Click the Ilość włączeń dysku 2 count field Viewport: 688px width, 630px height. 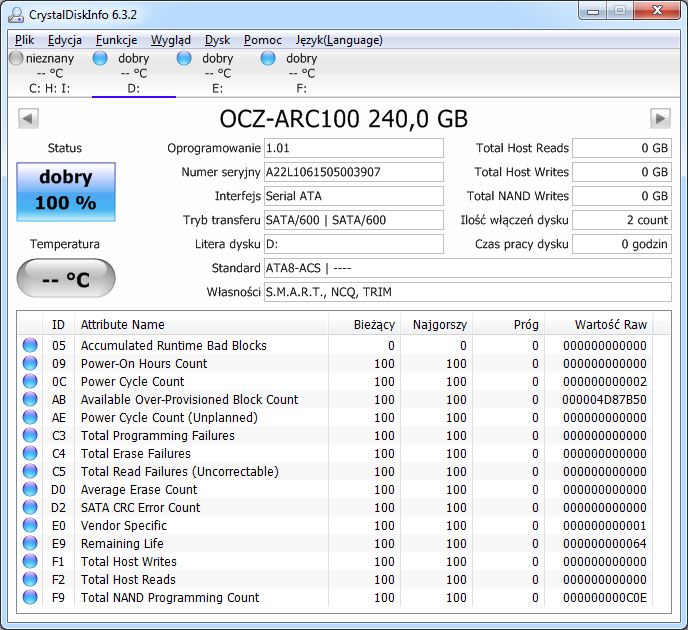click(622, 220)
